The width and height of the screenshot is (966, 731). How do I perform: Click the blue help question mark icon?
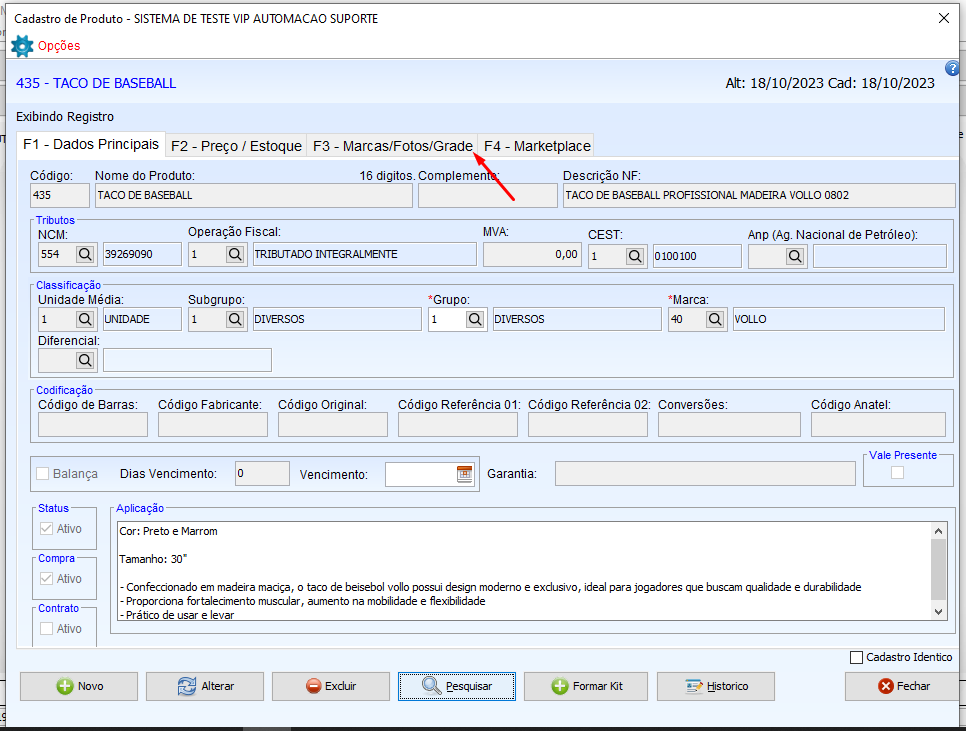(952, 68)
